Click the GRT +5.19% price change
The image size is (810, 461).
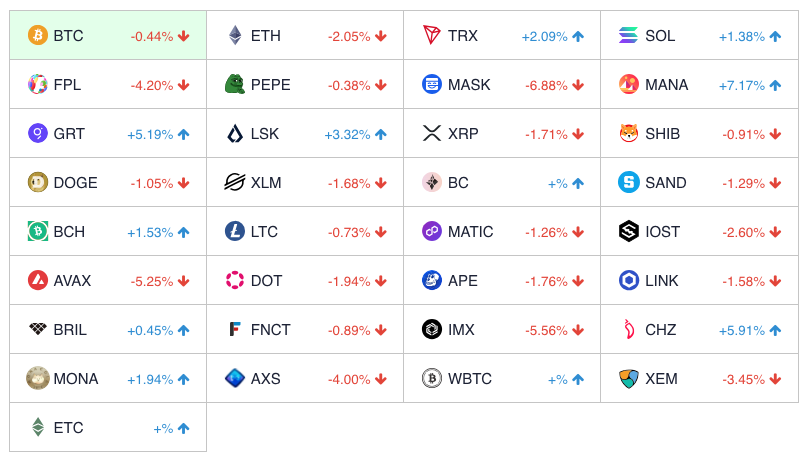coord(150,134)
